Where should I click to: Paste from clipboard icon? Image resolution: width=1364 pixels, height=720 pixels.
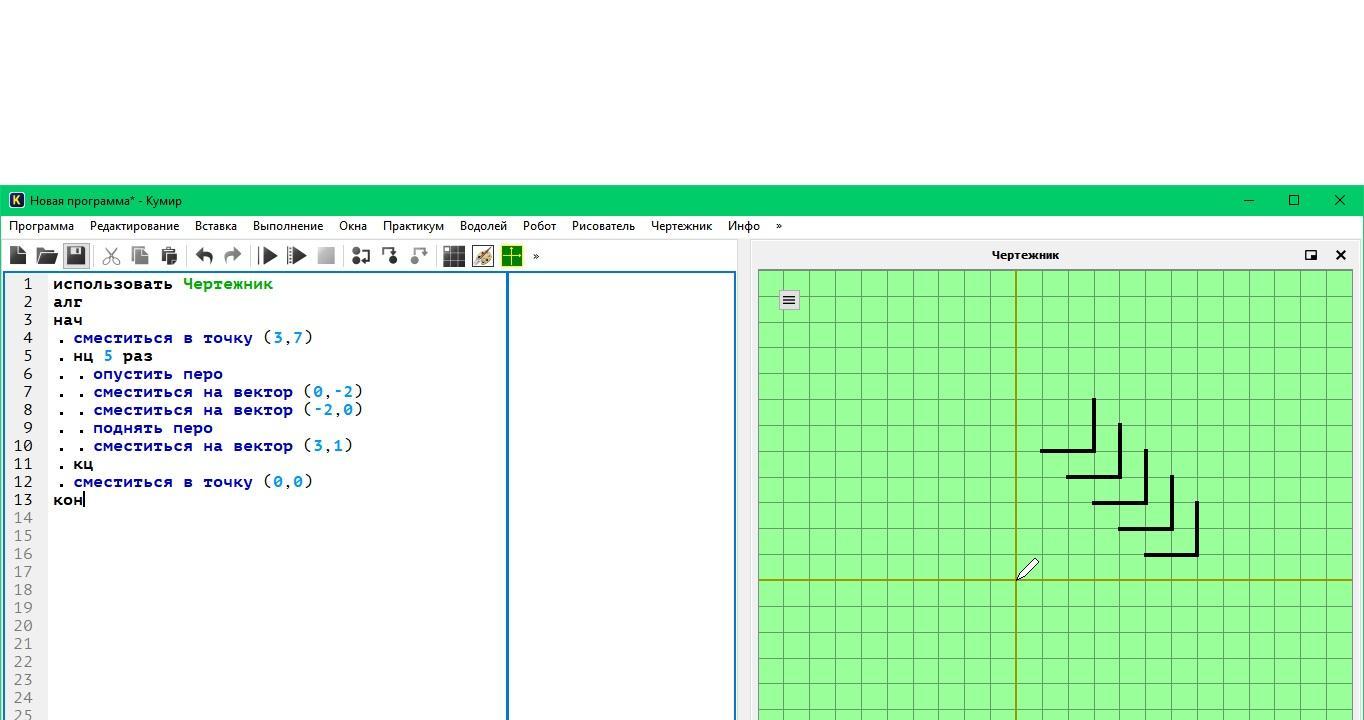(x=169, y=256)
